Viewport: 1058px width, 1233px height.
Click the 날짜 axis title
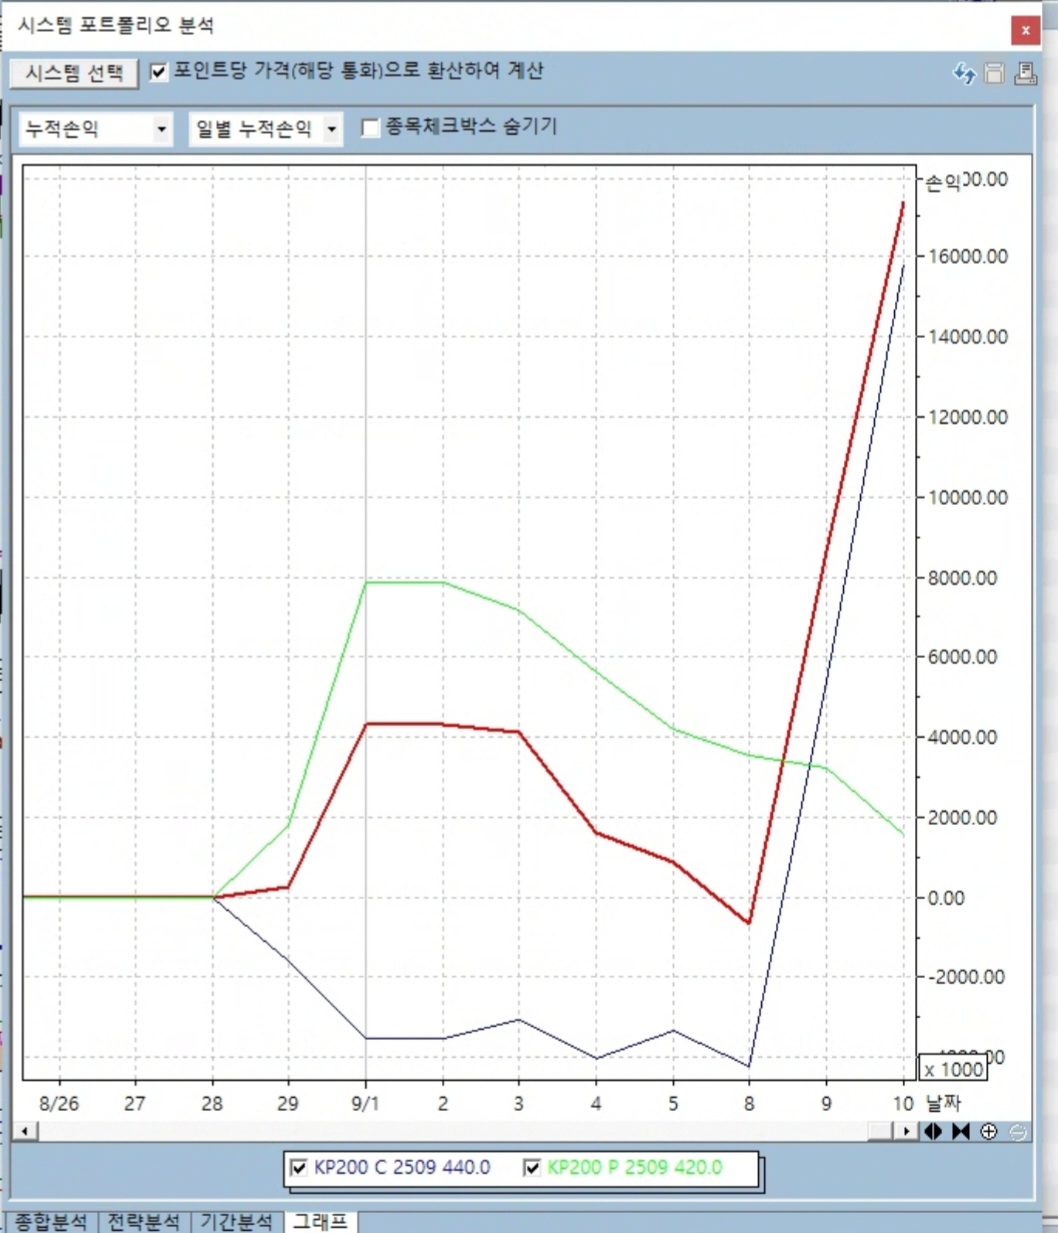pos(943,1103)
